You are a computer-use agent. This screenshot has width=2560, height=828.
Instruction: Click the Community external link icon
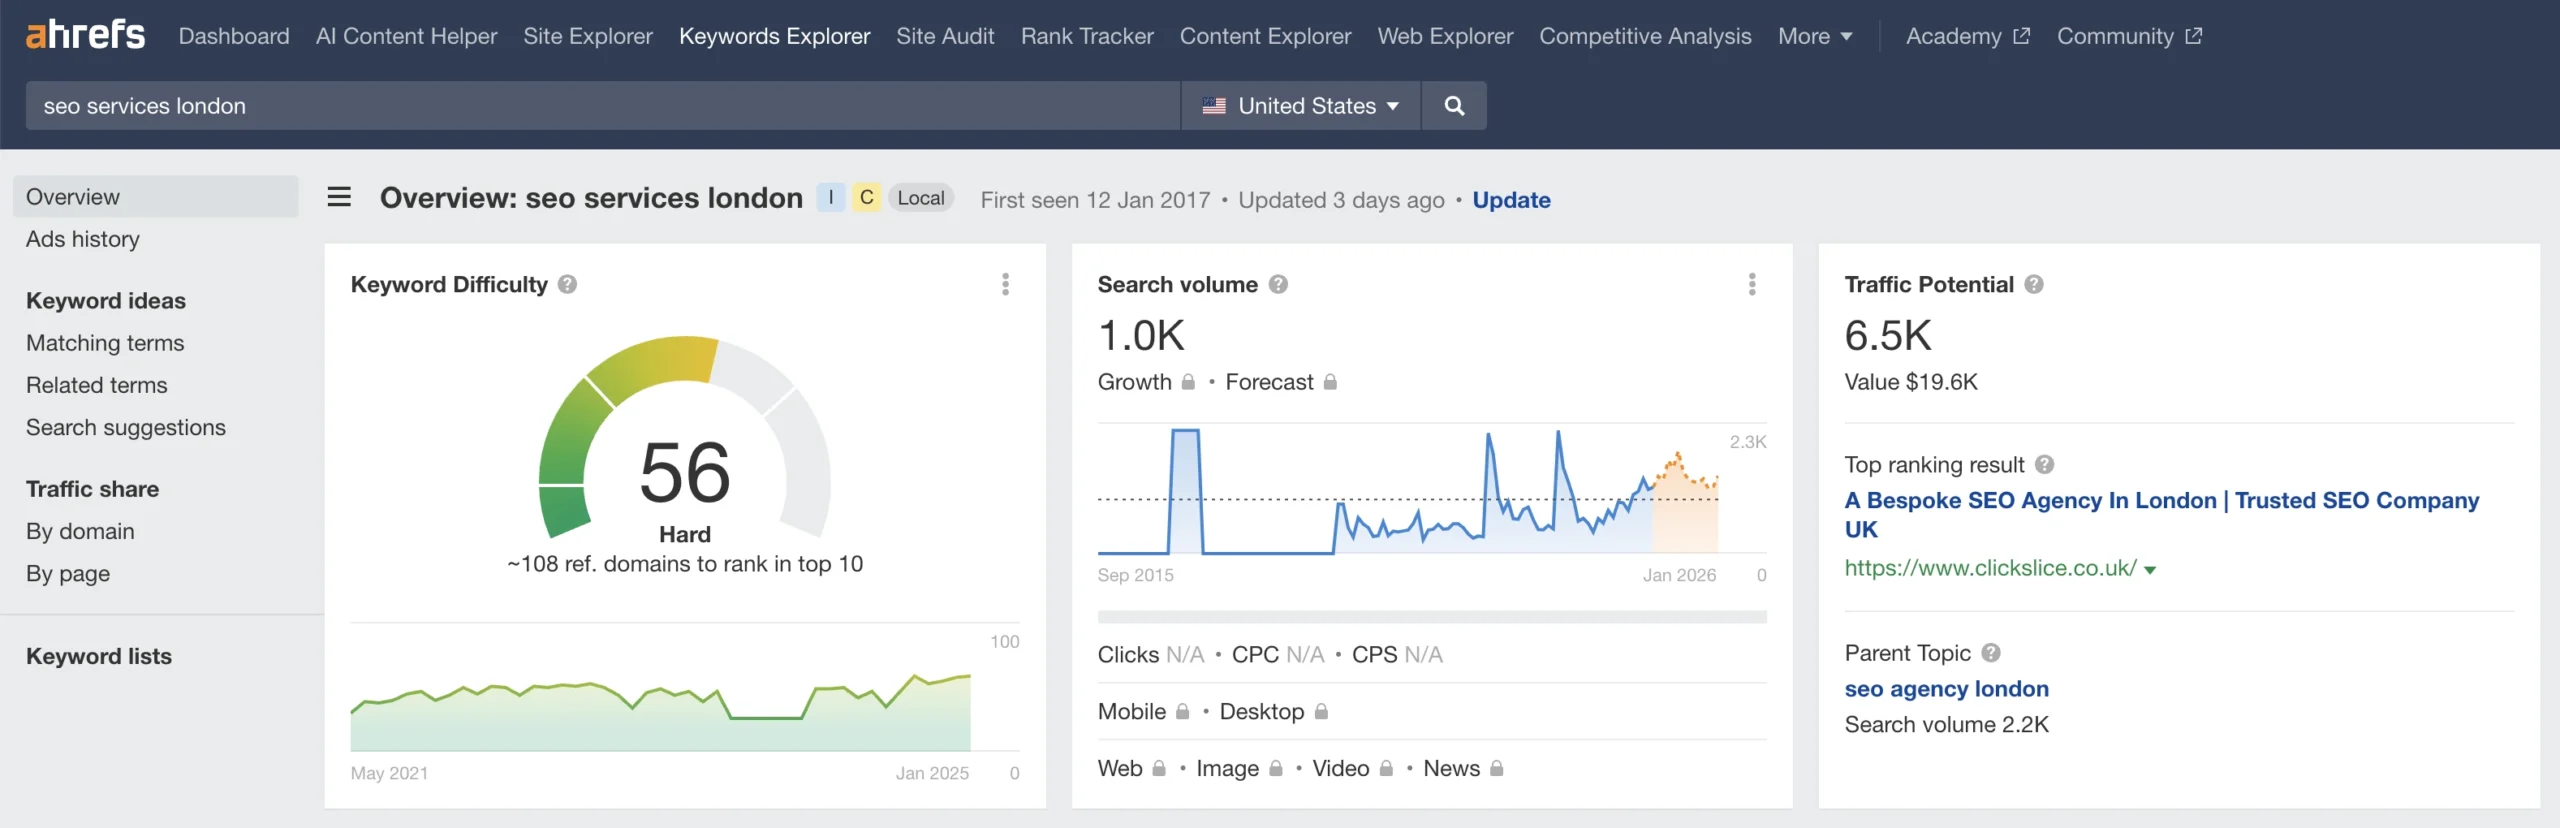(2194, 36)
